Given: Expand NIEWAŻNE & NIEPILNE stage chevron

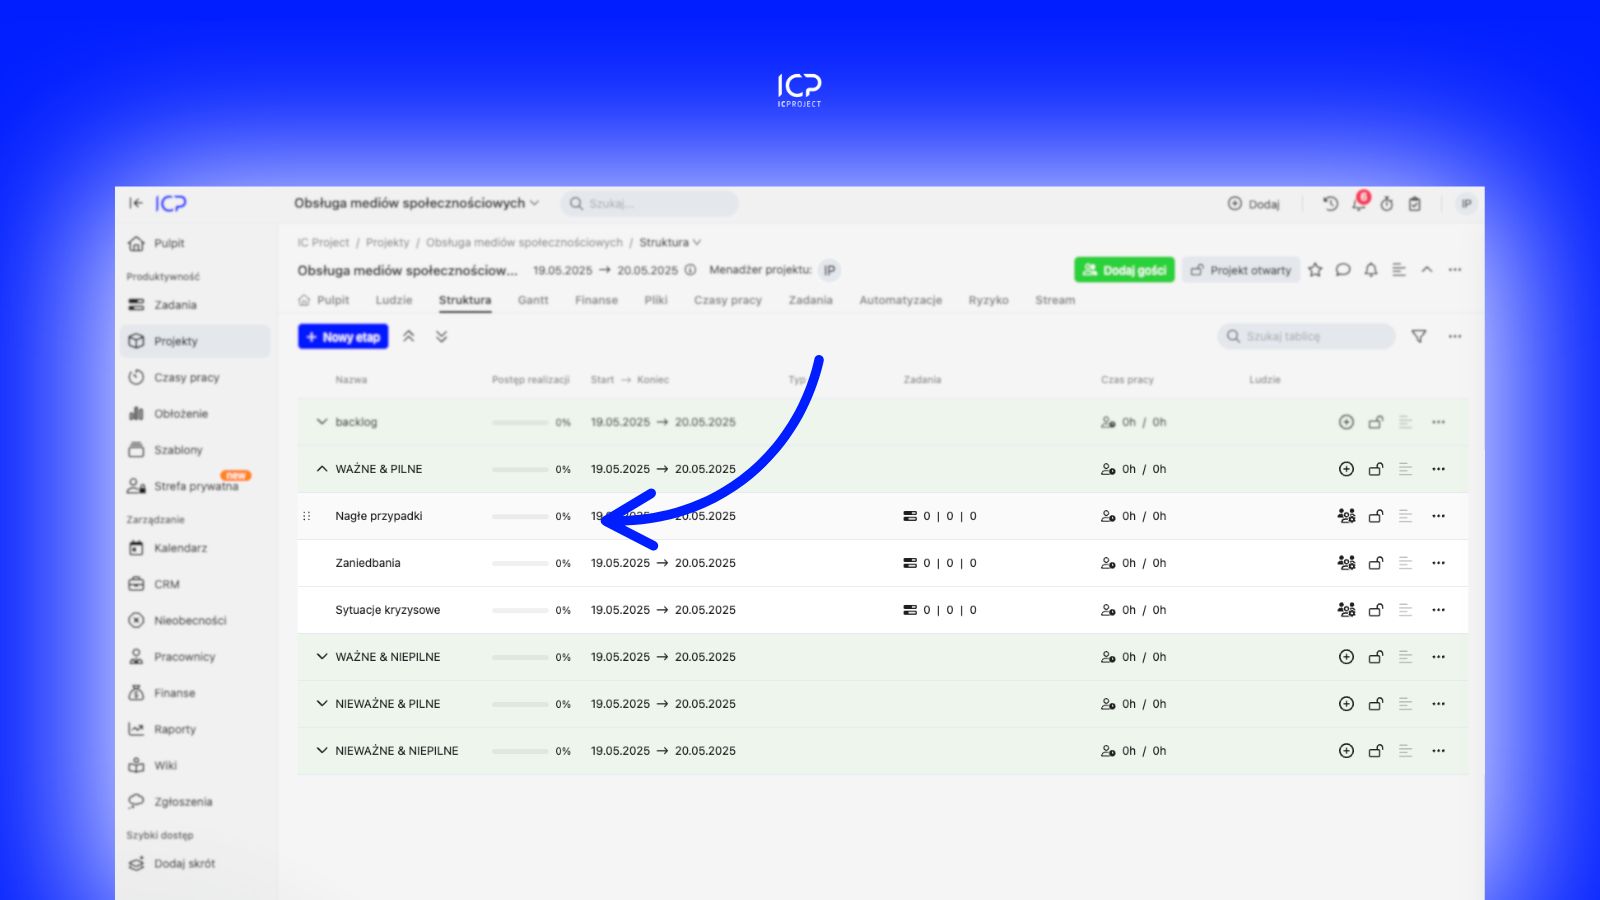Looking at the screenshot, I should tap(322, 751).
